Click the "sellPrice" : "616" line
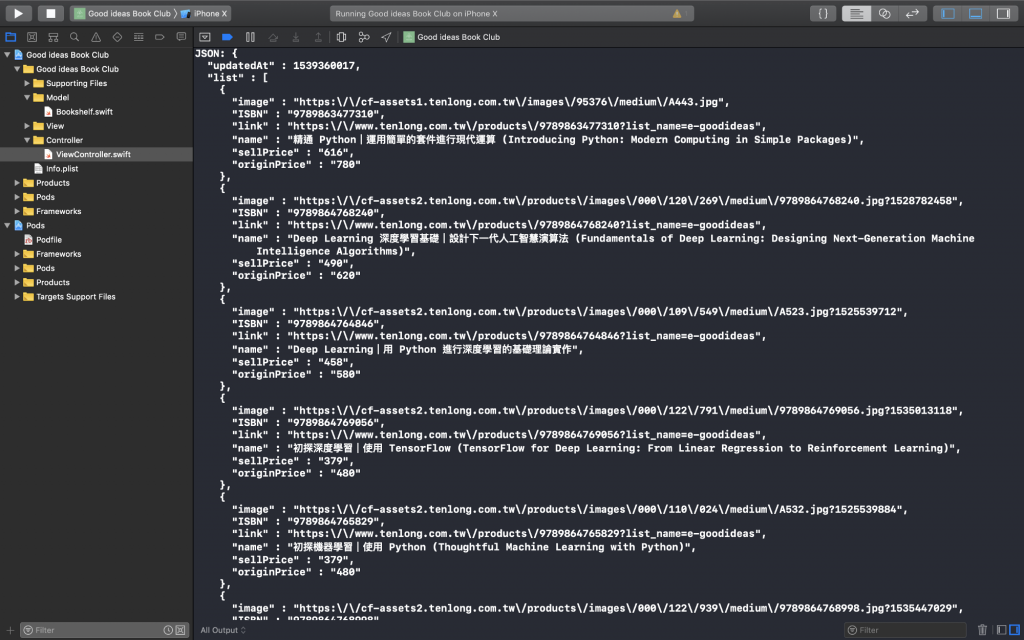The height and width of the screenshot is (640, 1024). coord(293,152)
